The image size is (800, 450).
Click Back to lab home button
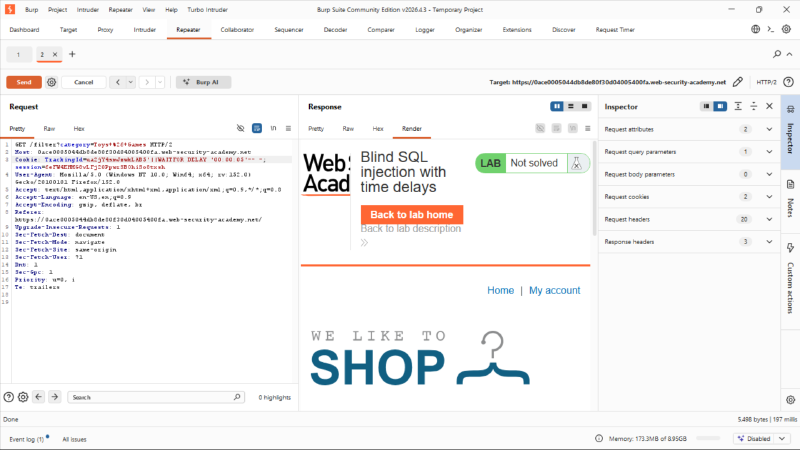(x=412, y=215)
